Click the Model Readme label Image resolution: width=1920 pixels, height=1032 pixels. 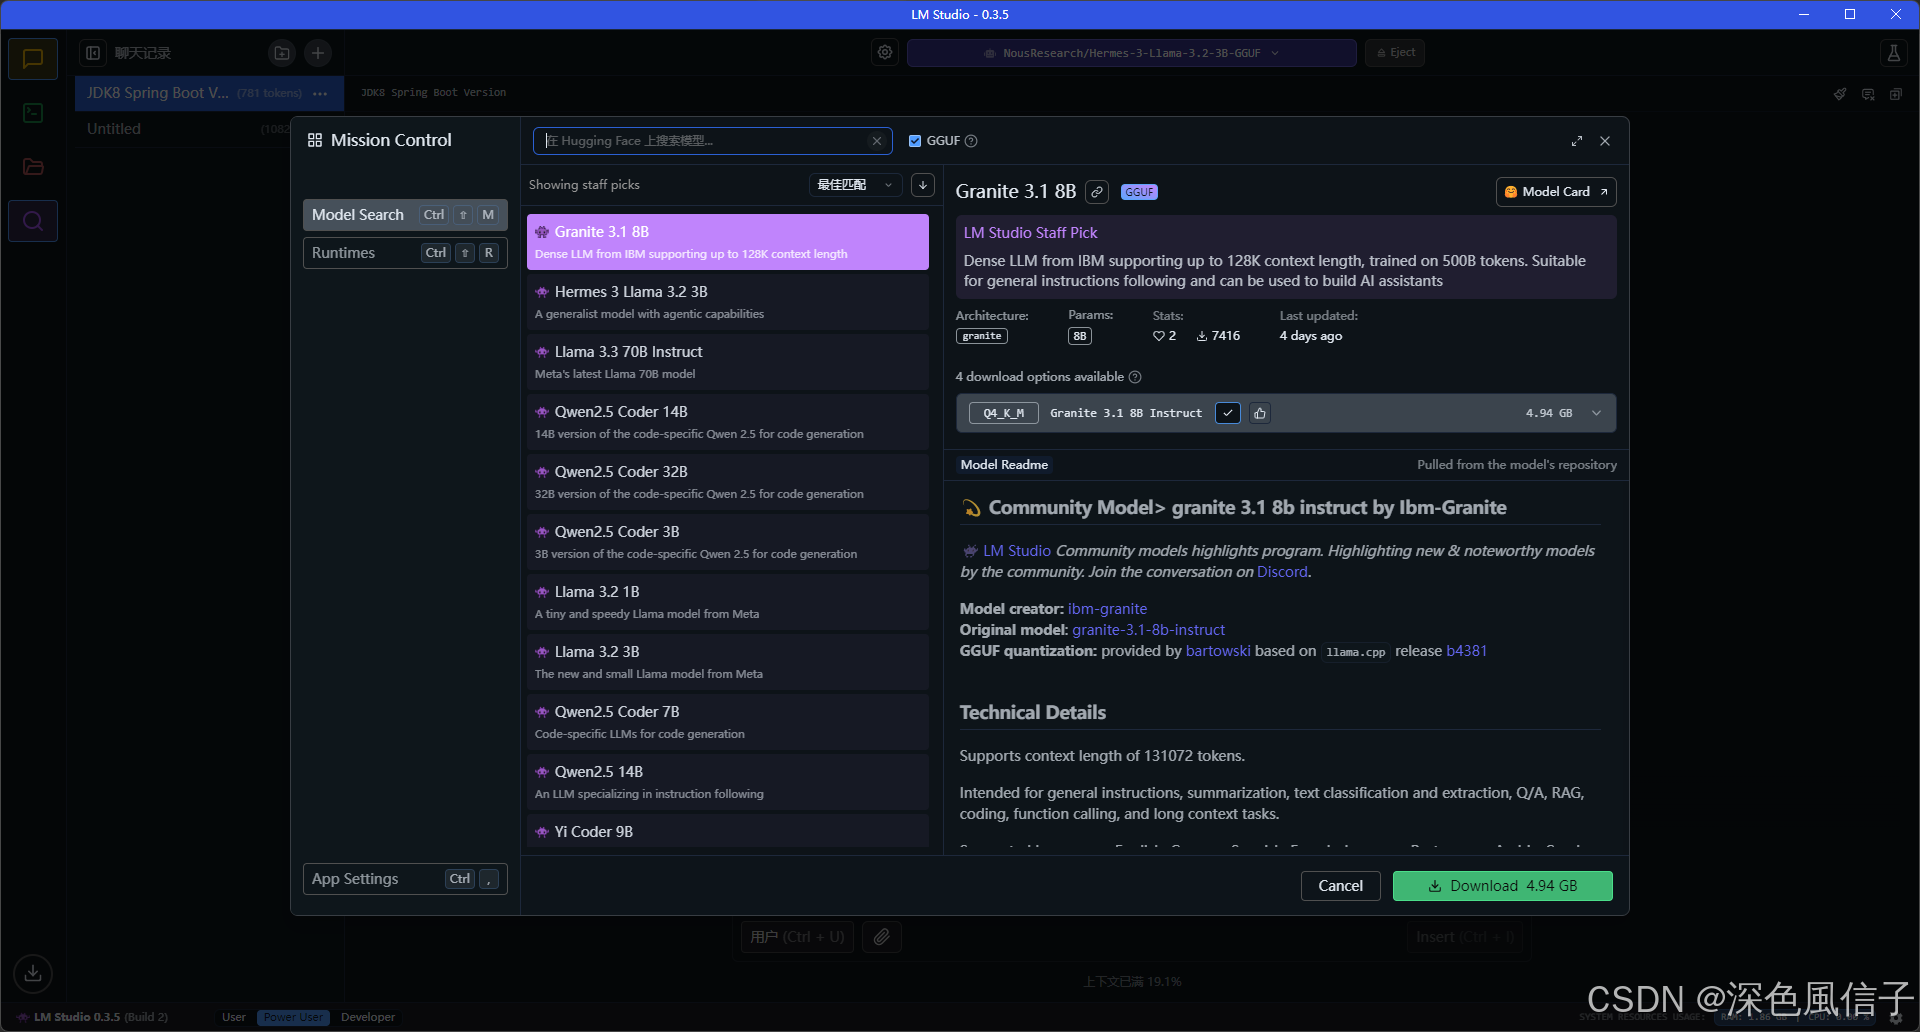(x=1004, y=465)
